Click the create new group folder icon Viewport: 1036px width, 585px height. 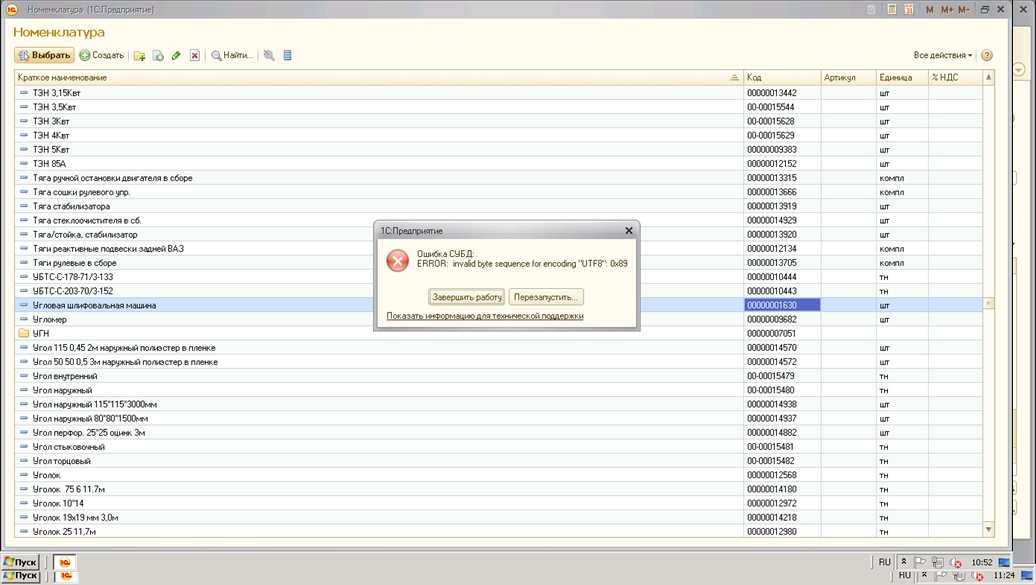tap(140, 56)
